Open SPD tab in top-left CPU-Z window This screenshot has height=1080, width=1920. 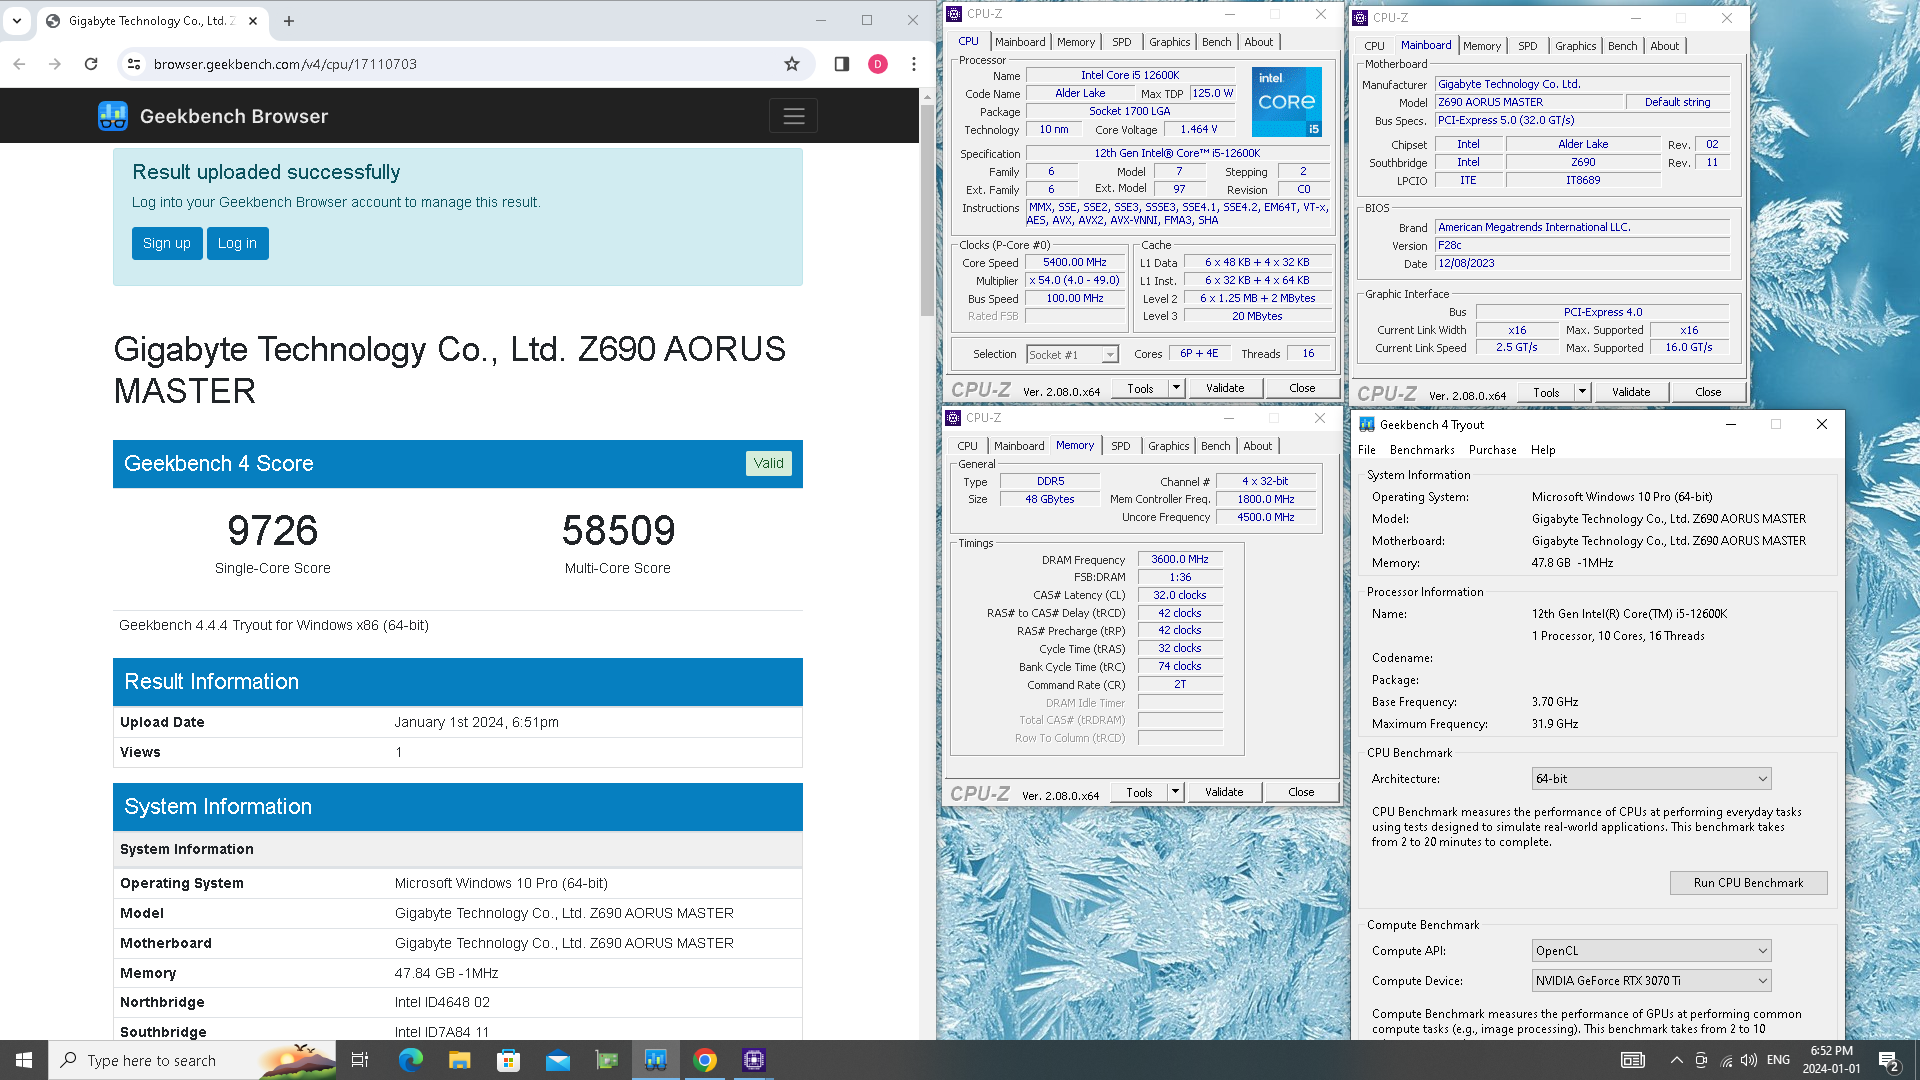(x=1122, y=42)
